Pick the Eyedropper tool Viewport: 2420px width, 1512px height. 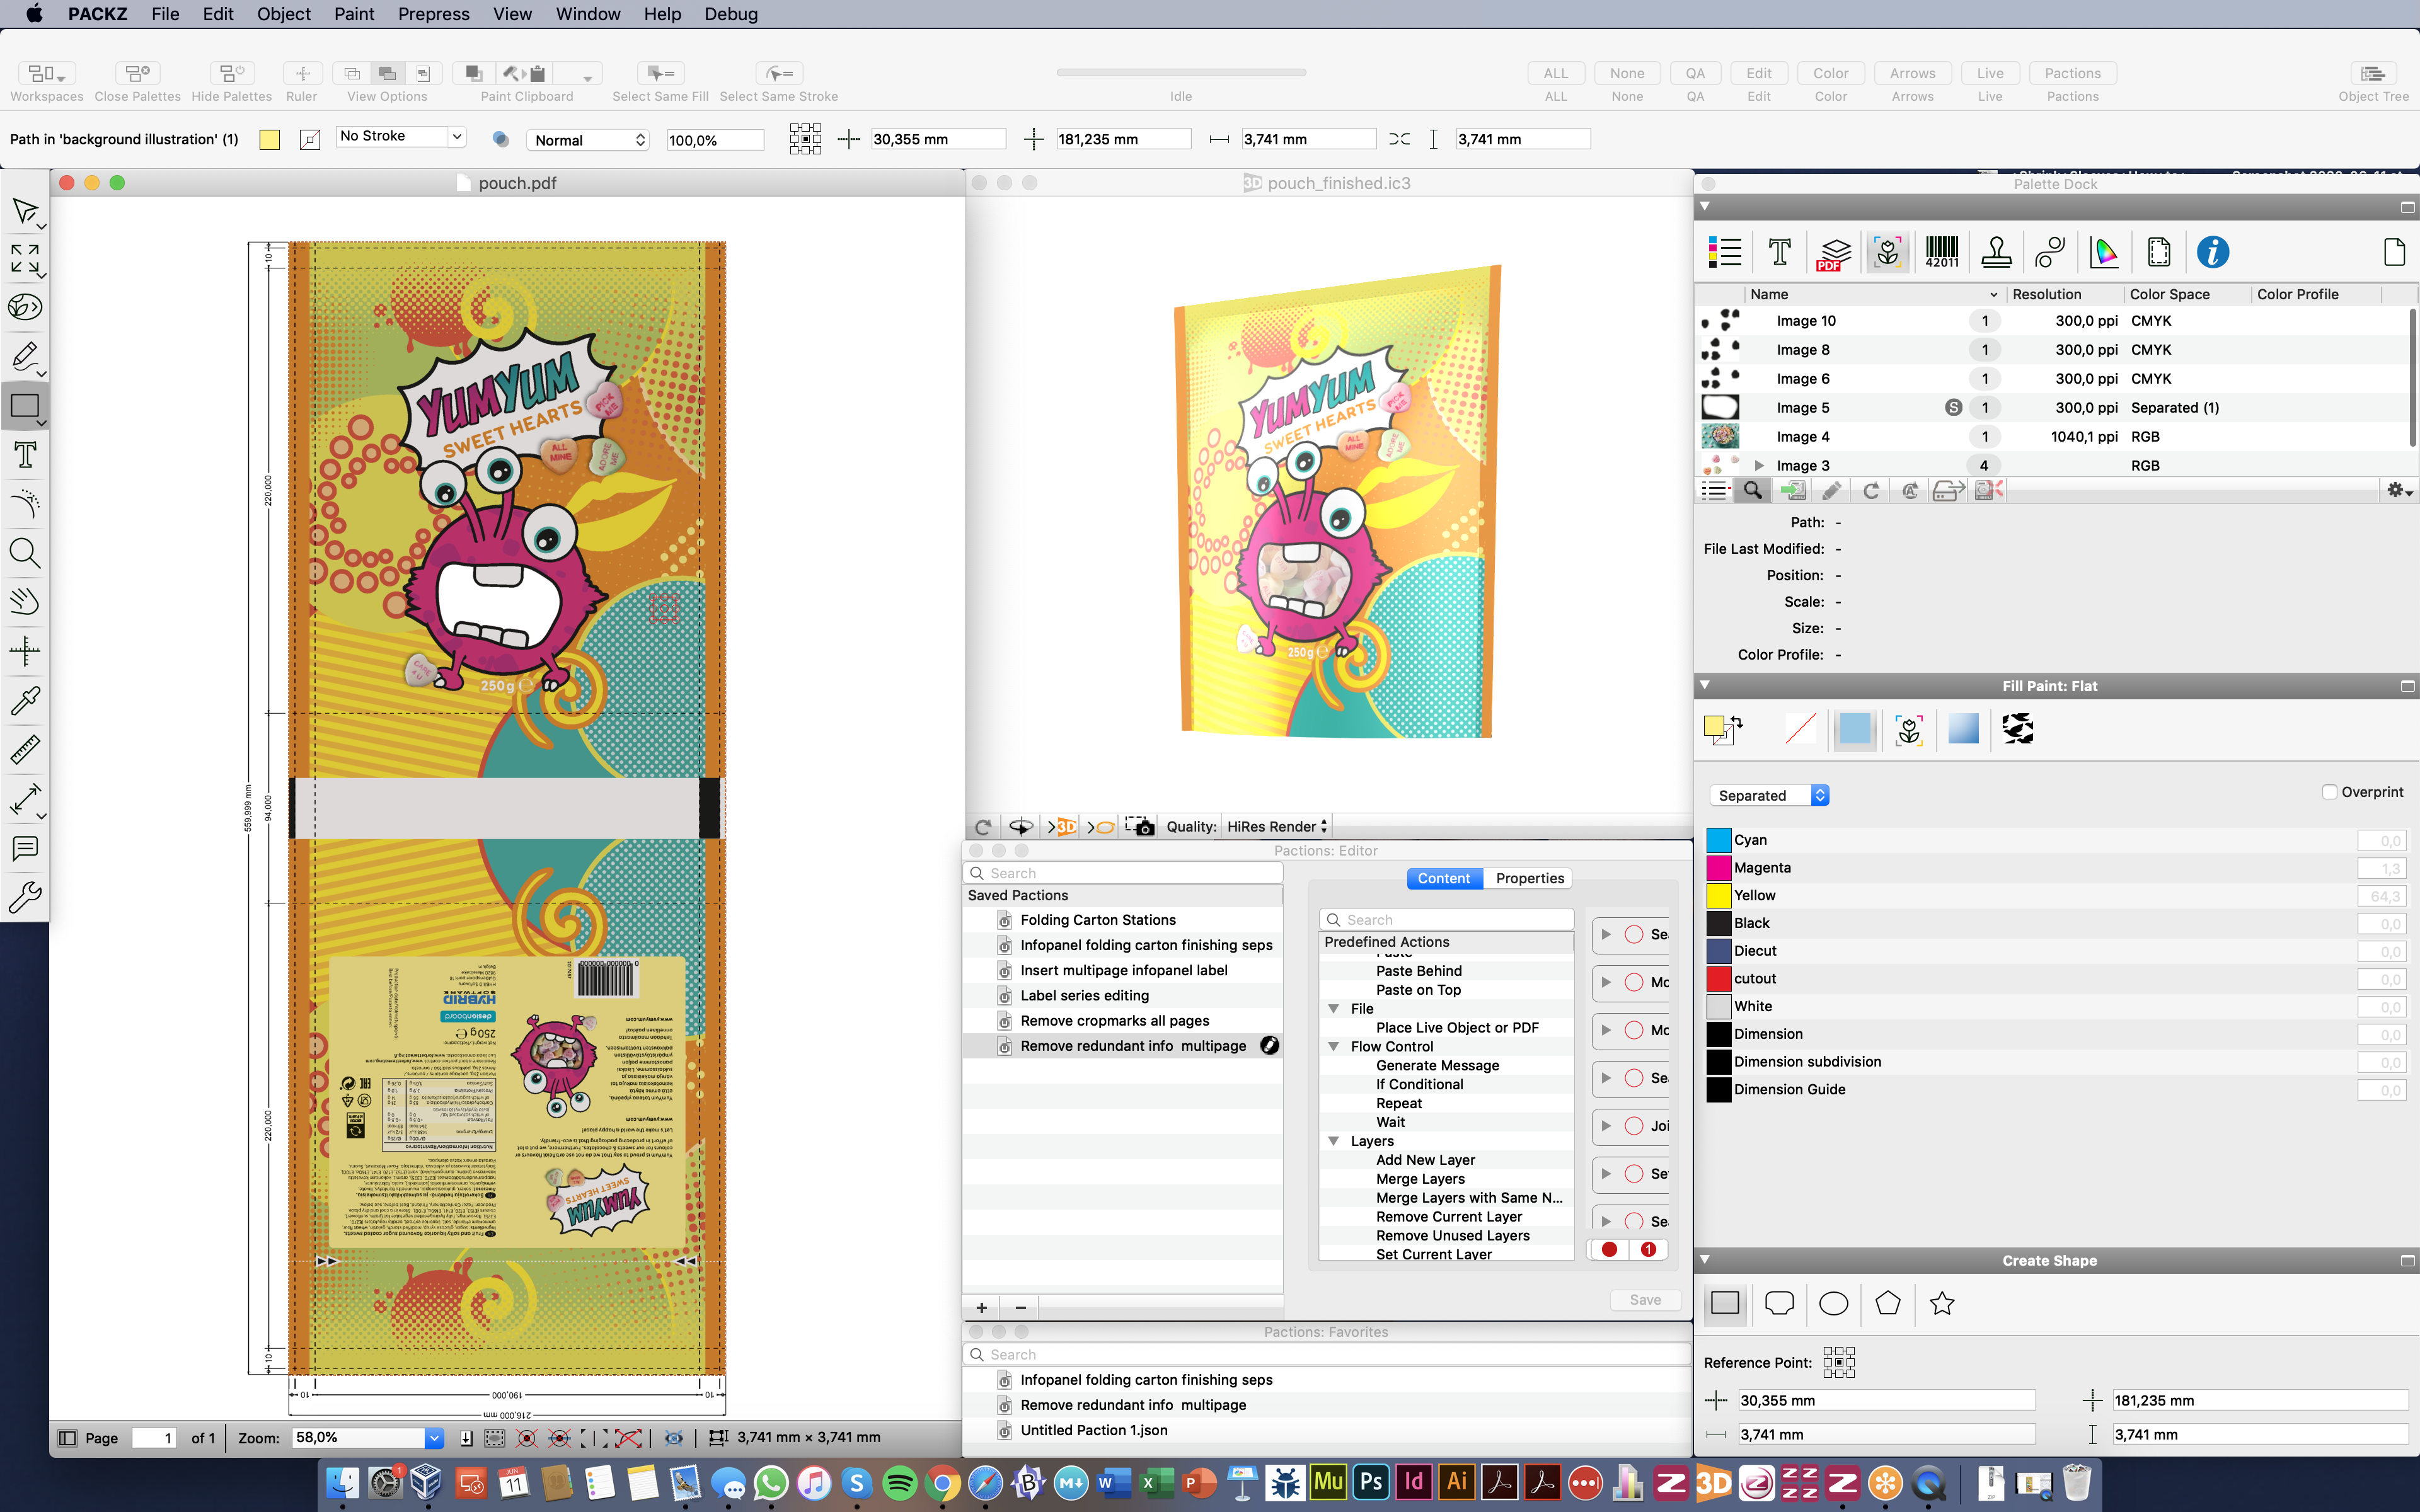[x=25, y=700]
